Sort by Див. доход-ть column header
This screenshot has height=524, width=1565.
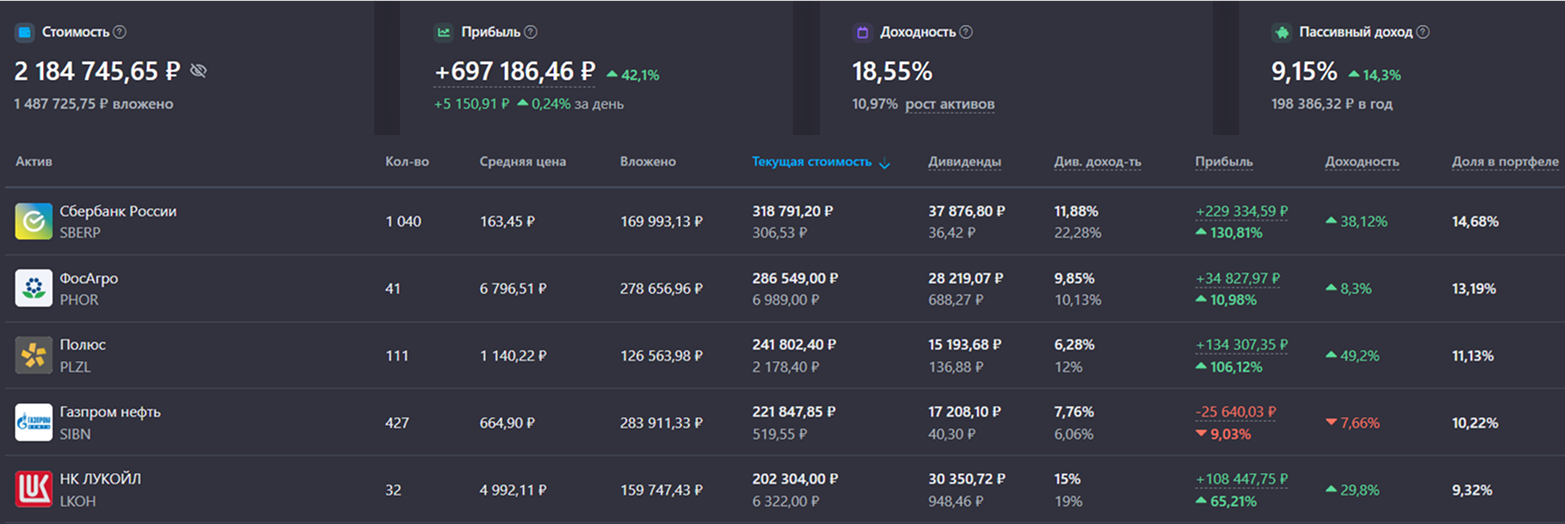click(1098, 162)
